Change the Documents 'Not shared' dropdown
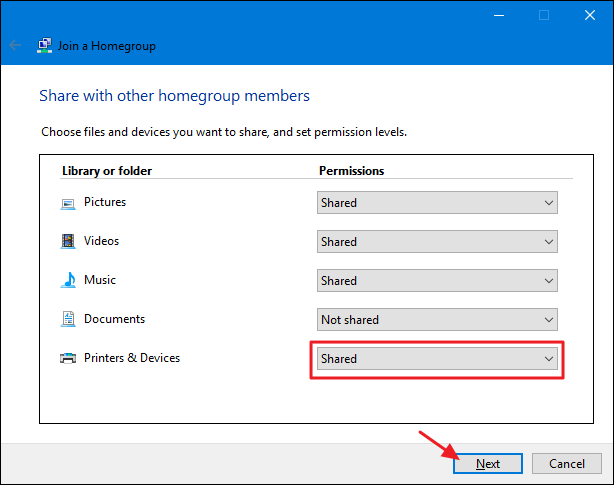The width and height of the screenshot is (614, 485). pyautogui.click(x=437, y=320)
